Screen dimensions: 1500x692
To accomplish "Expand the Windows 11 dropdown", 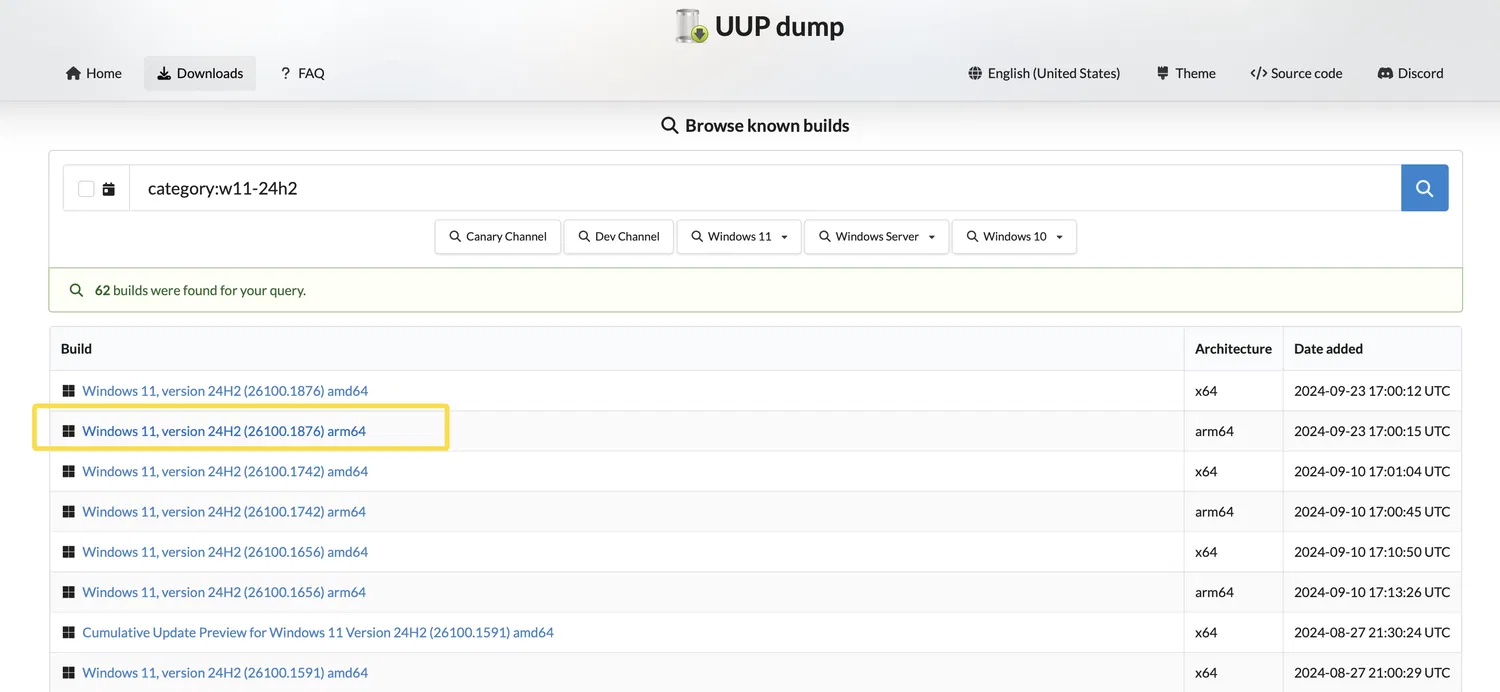I will pos(739,237).
